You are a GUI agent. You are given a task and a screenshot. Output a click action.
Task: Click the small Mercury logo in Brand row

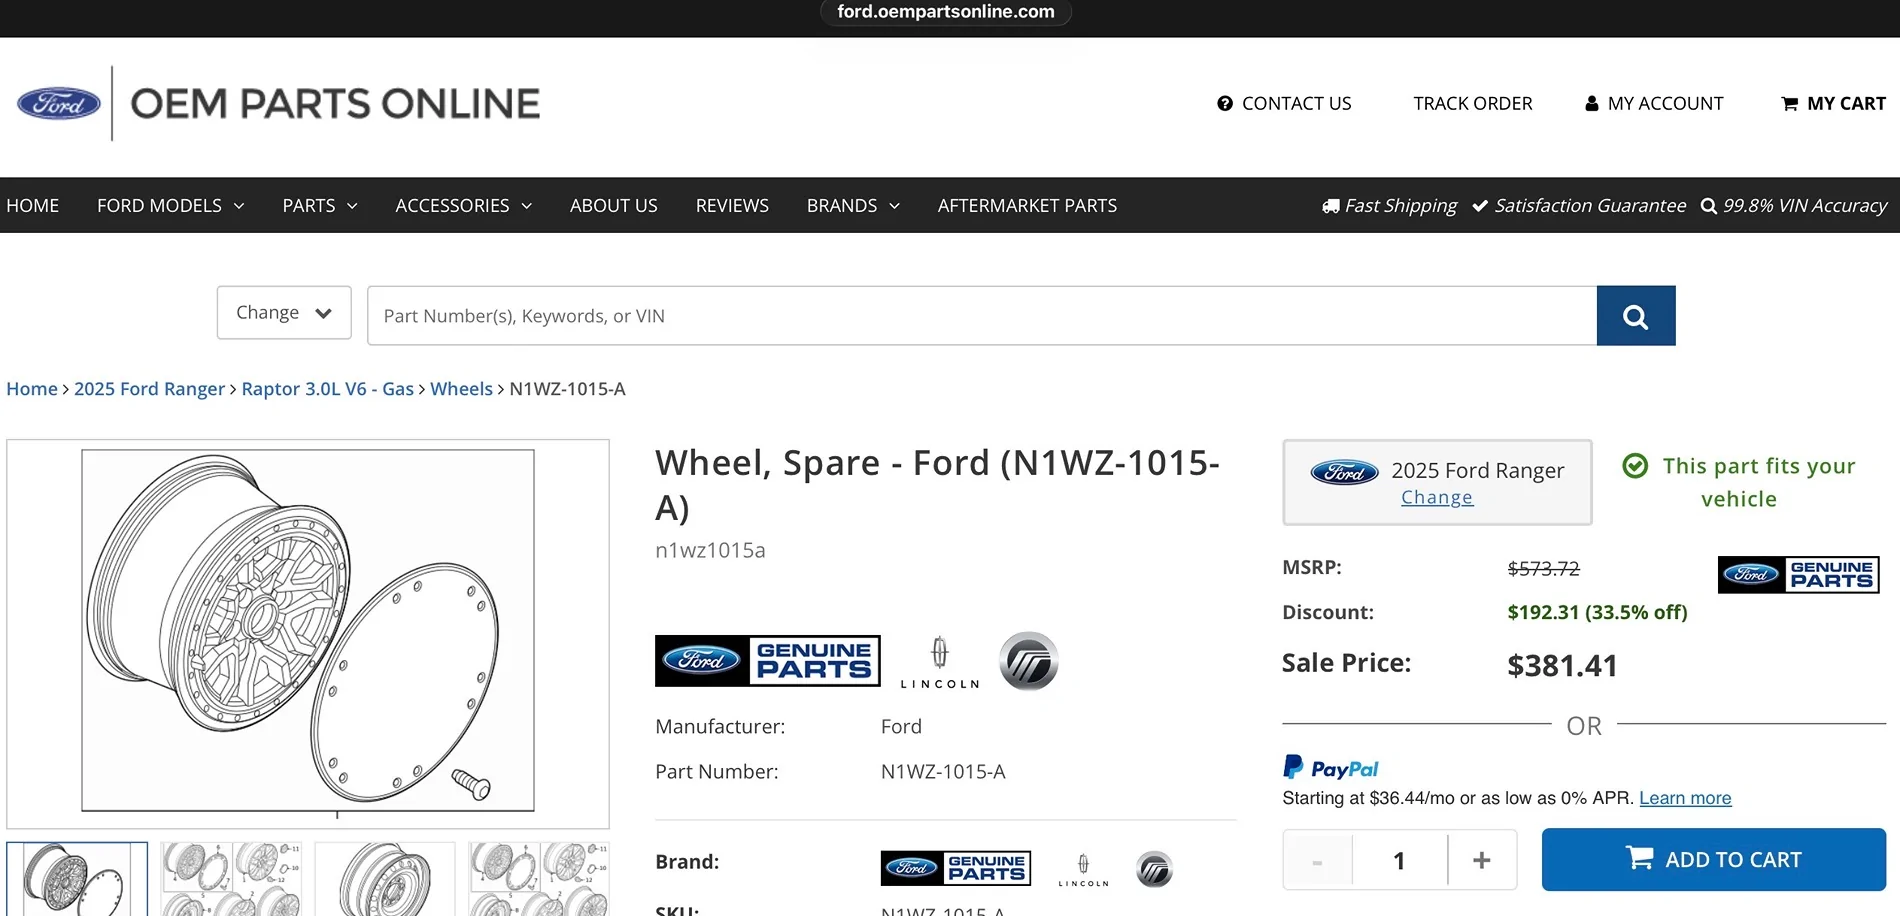tap(1154, 869)
